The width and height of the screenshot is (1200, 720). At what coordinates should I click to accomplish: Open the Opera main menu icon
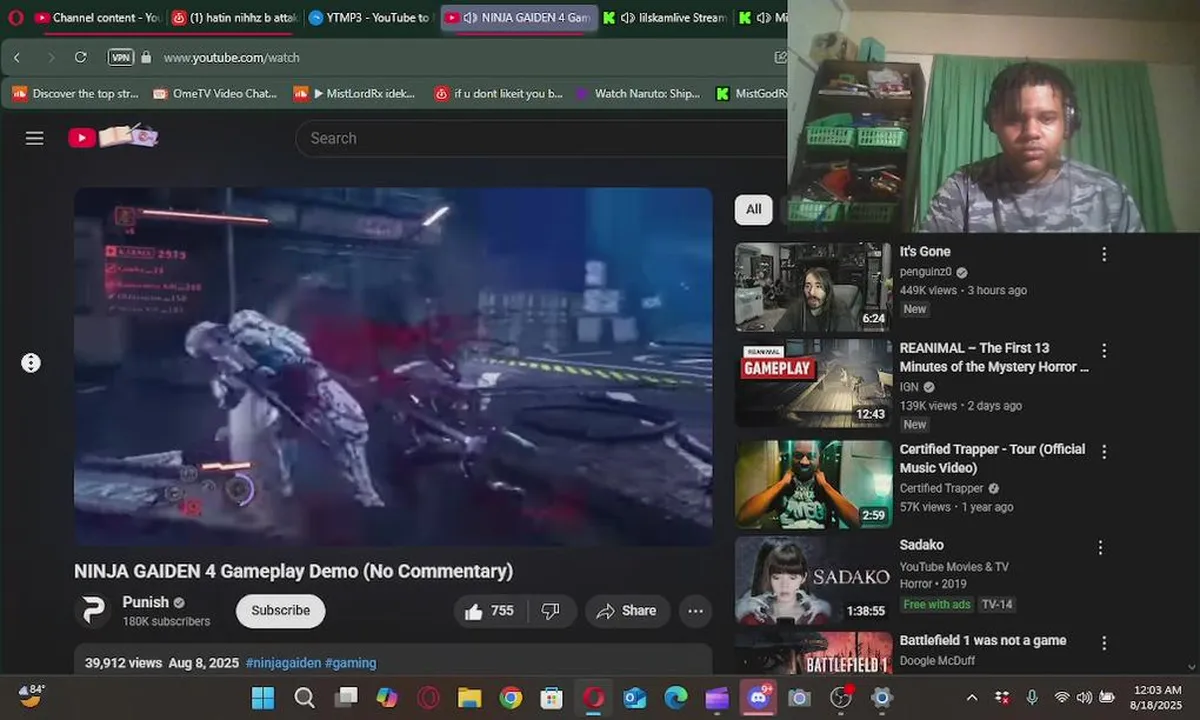(14, 17)
